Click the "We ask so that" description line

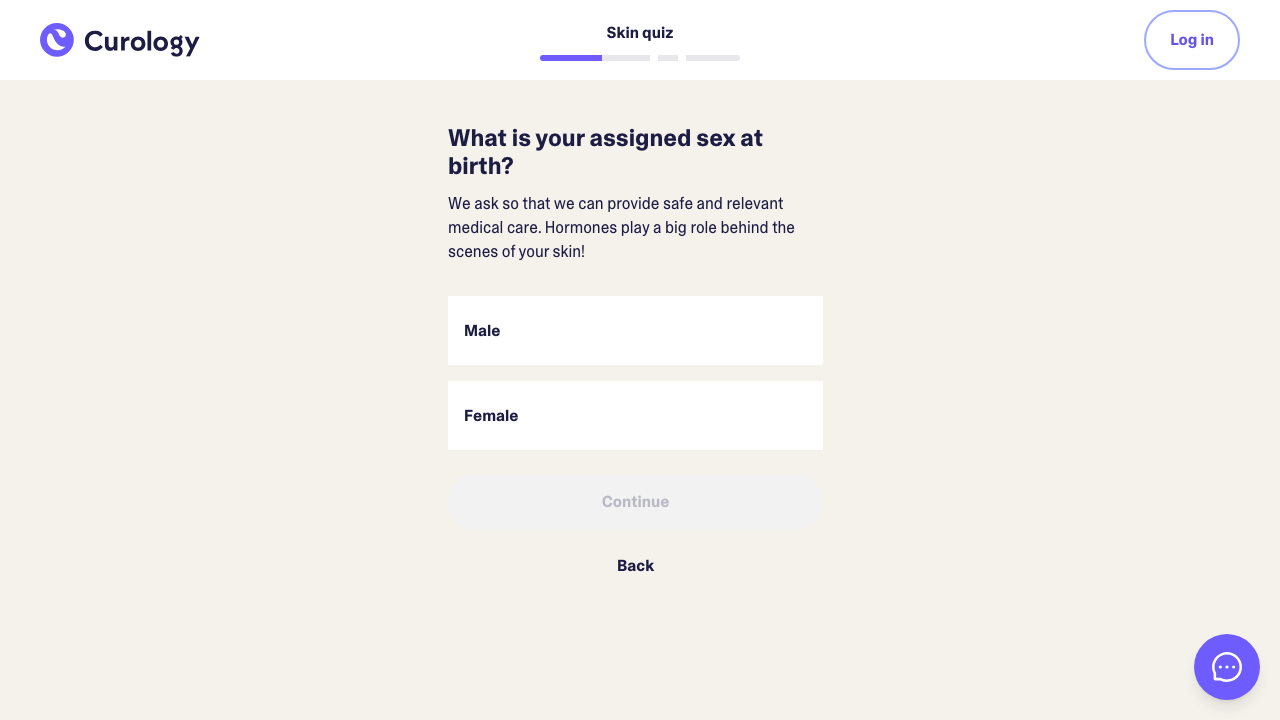pyautogui.click(x=615, y=203)
